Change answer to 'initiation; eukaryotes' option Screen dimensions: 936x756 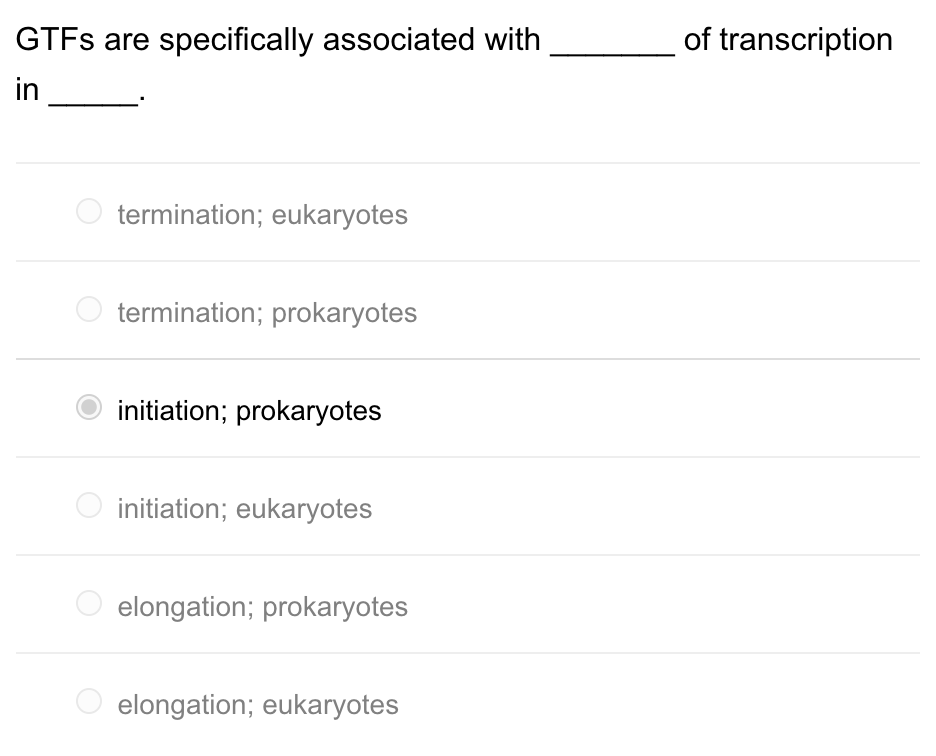88,505
